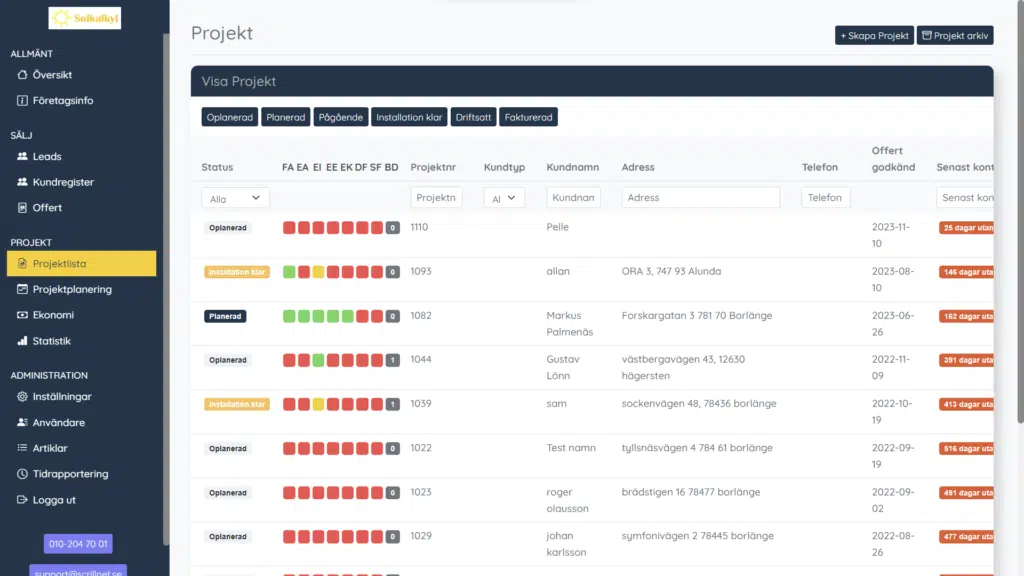Open the Kundtyp filter dropdown
Viewport: 1024px width, 576px height.
pyautogui.click(x=504, y=198)
